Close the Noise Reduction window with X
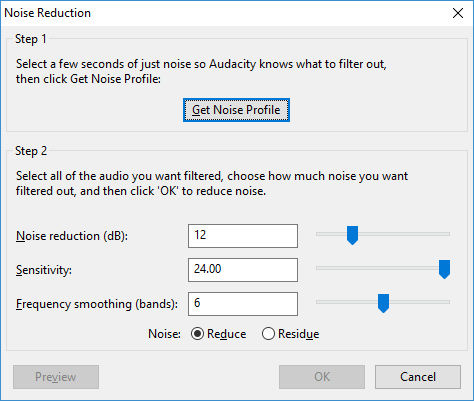This screenshot has width=474, height=401. 458,13
